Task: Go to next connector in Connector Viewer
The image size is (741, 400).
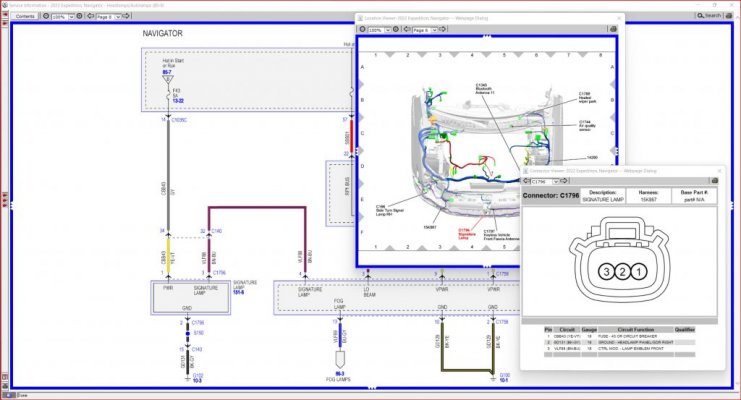Action: tap(564, 181)
